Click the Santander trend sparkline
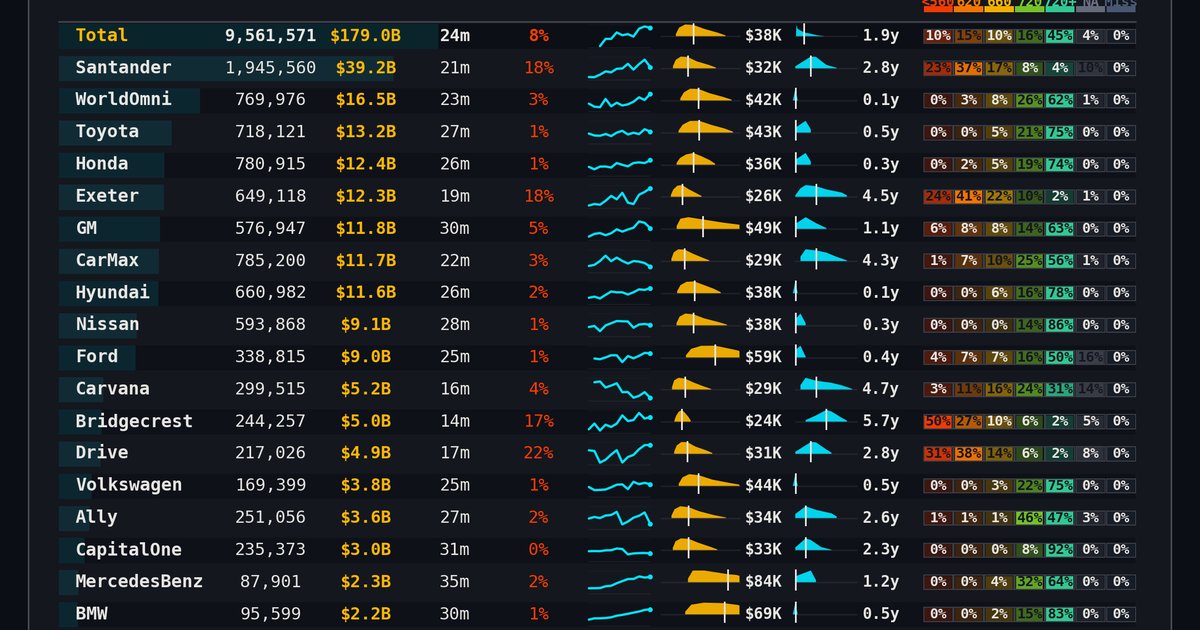Screen dimensions: 1200x630 click(x=620, y=68)
